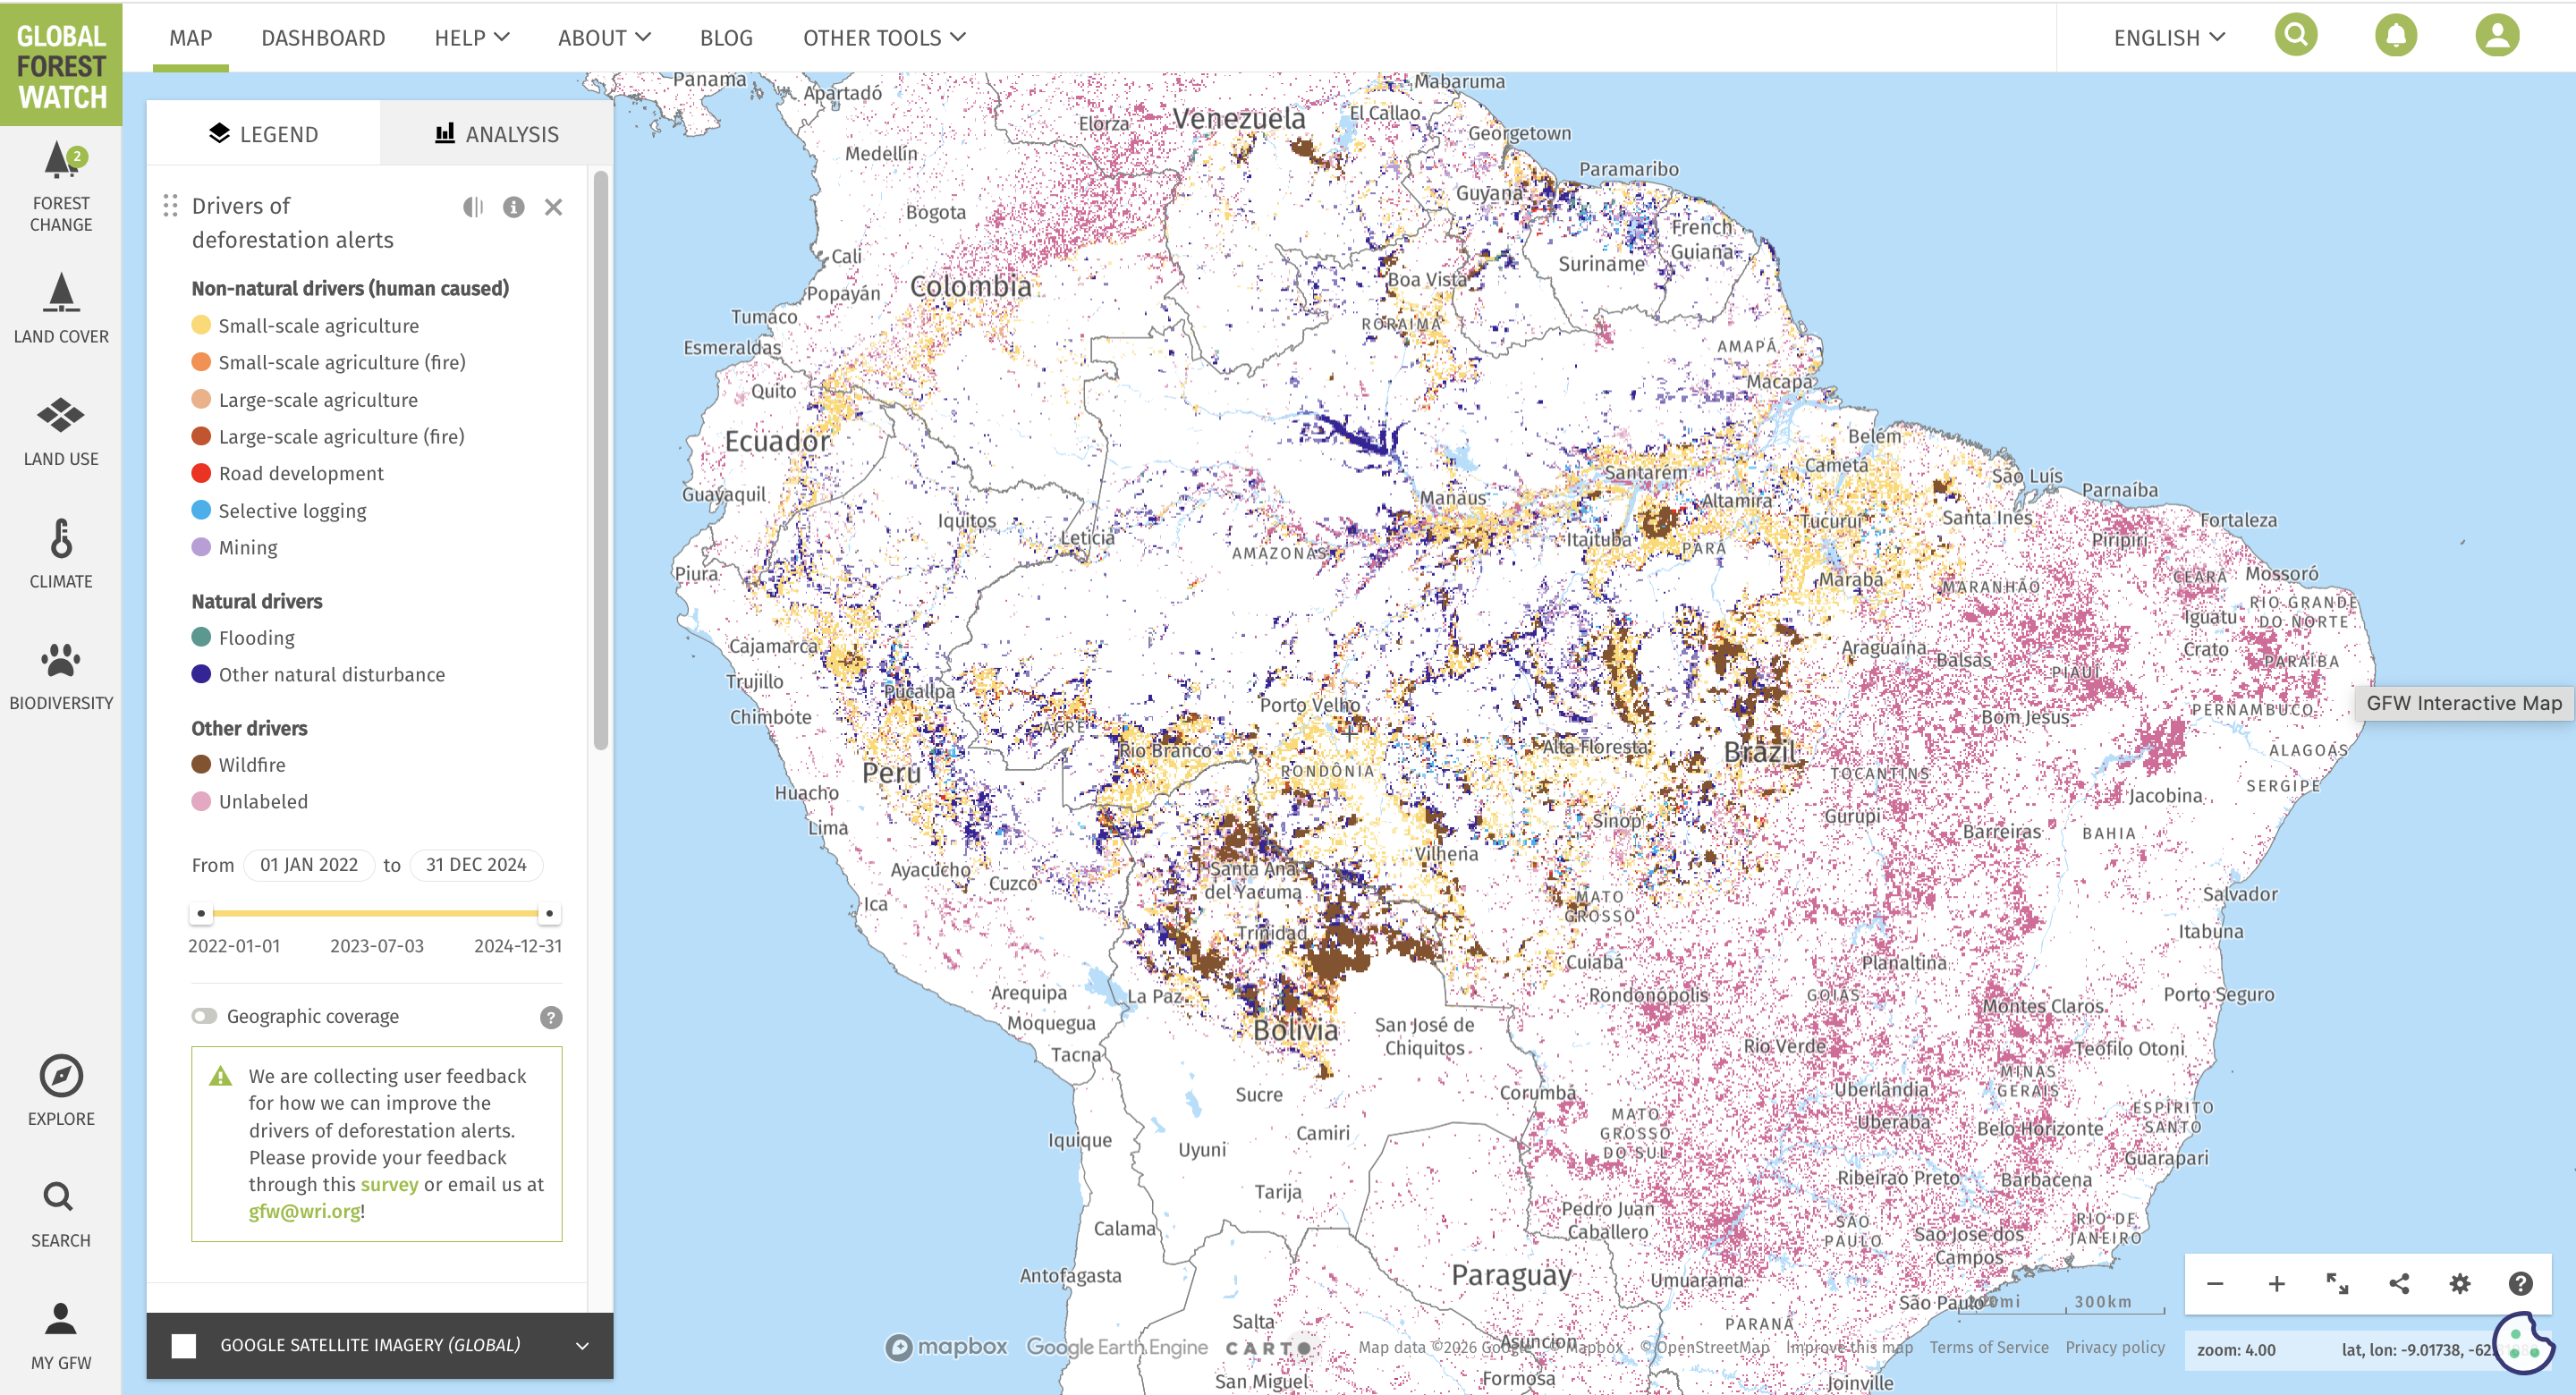Click the map share icon
2576x1395 pixels.
pos(2398,1283)
